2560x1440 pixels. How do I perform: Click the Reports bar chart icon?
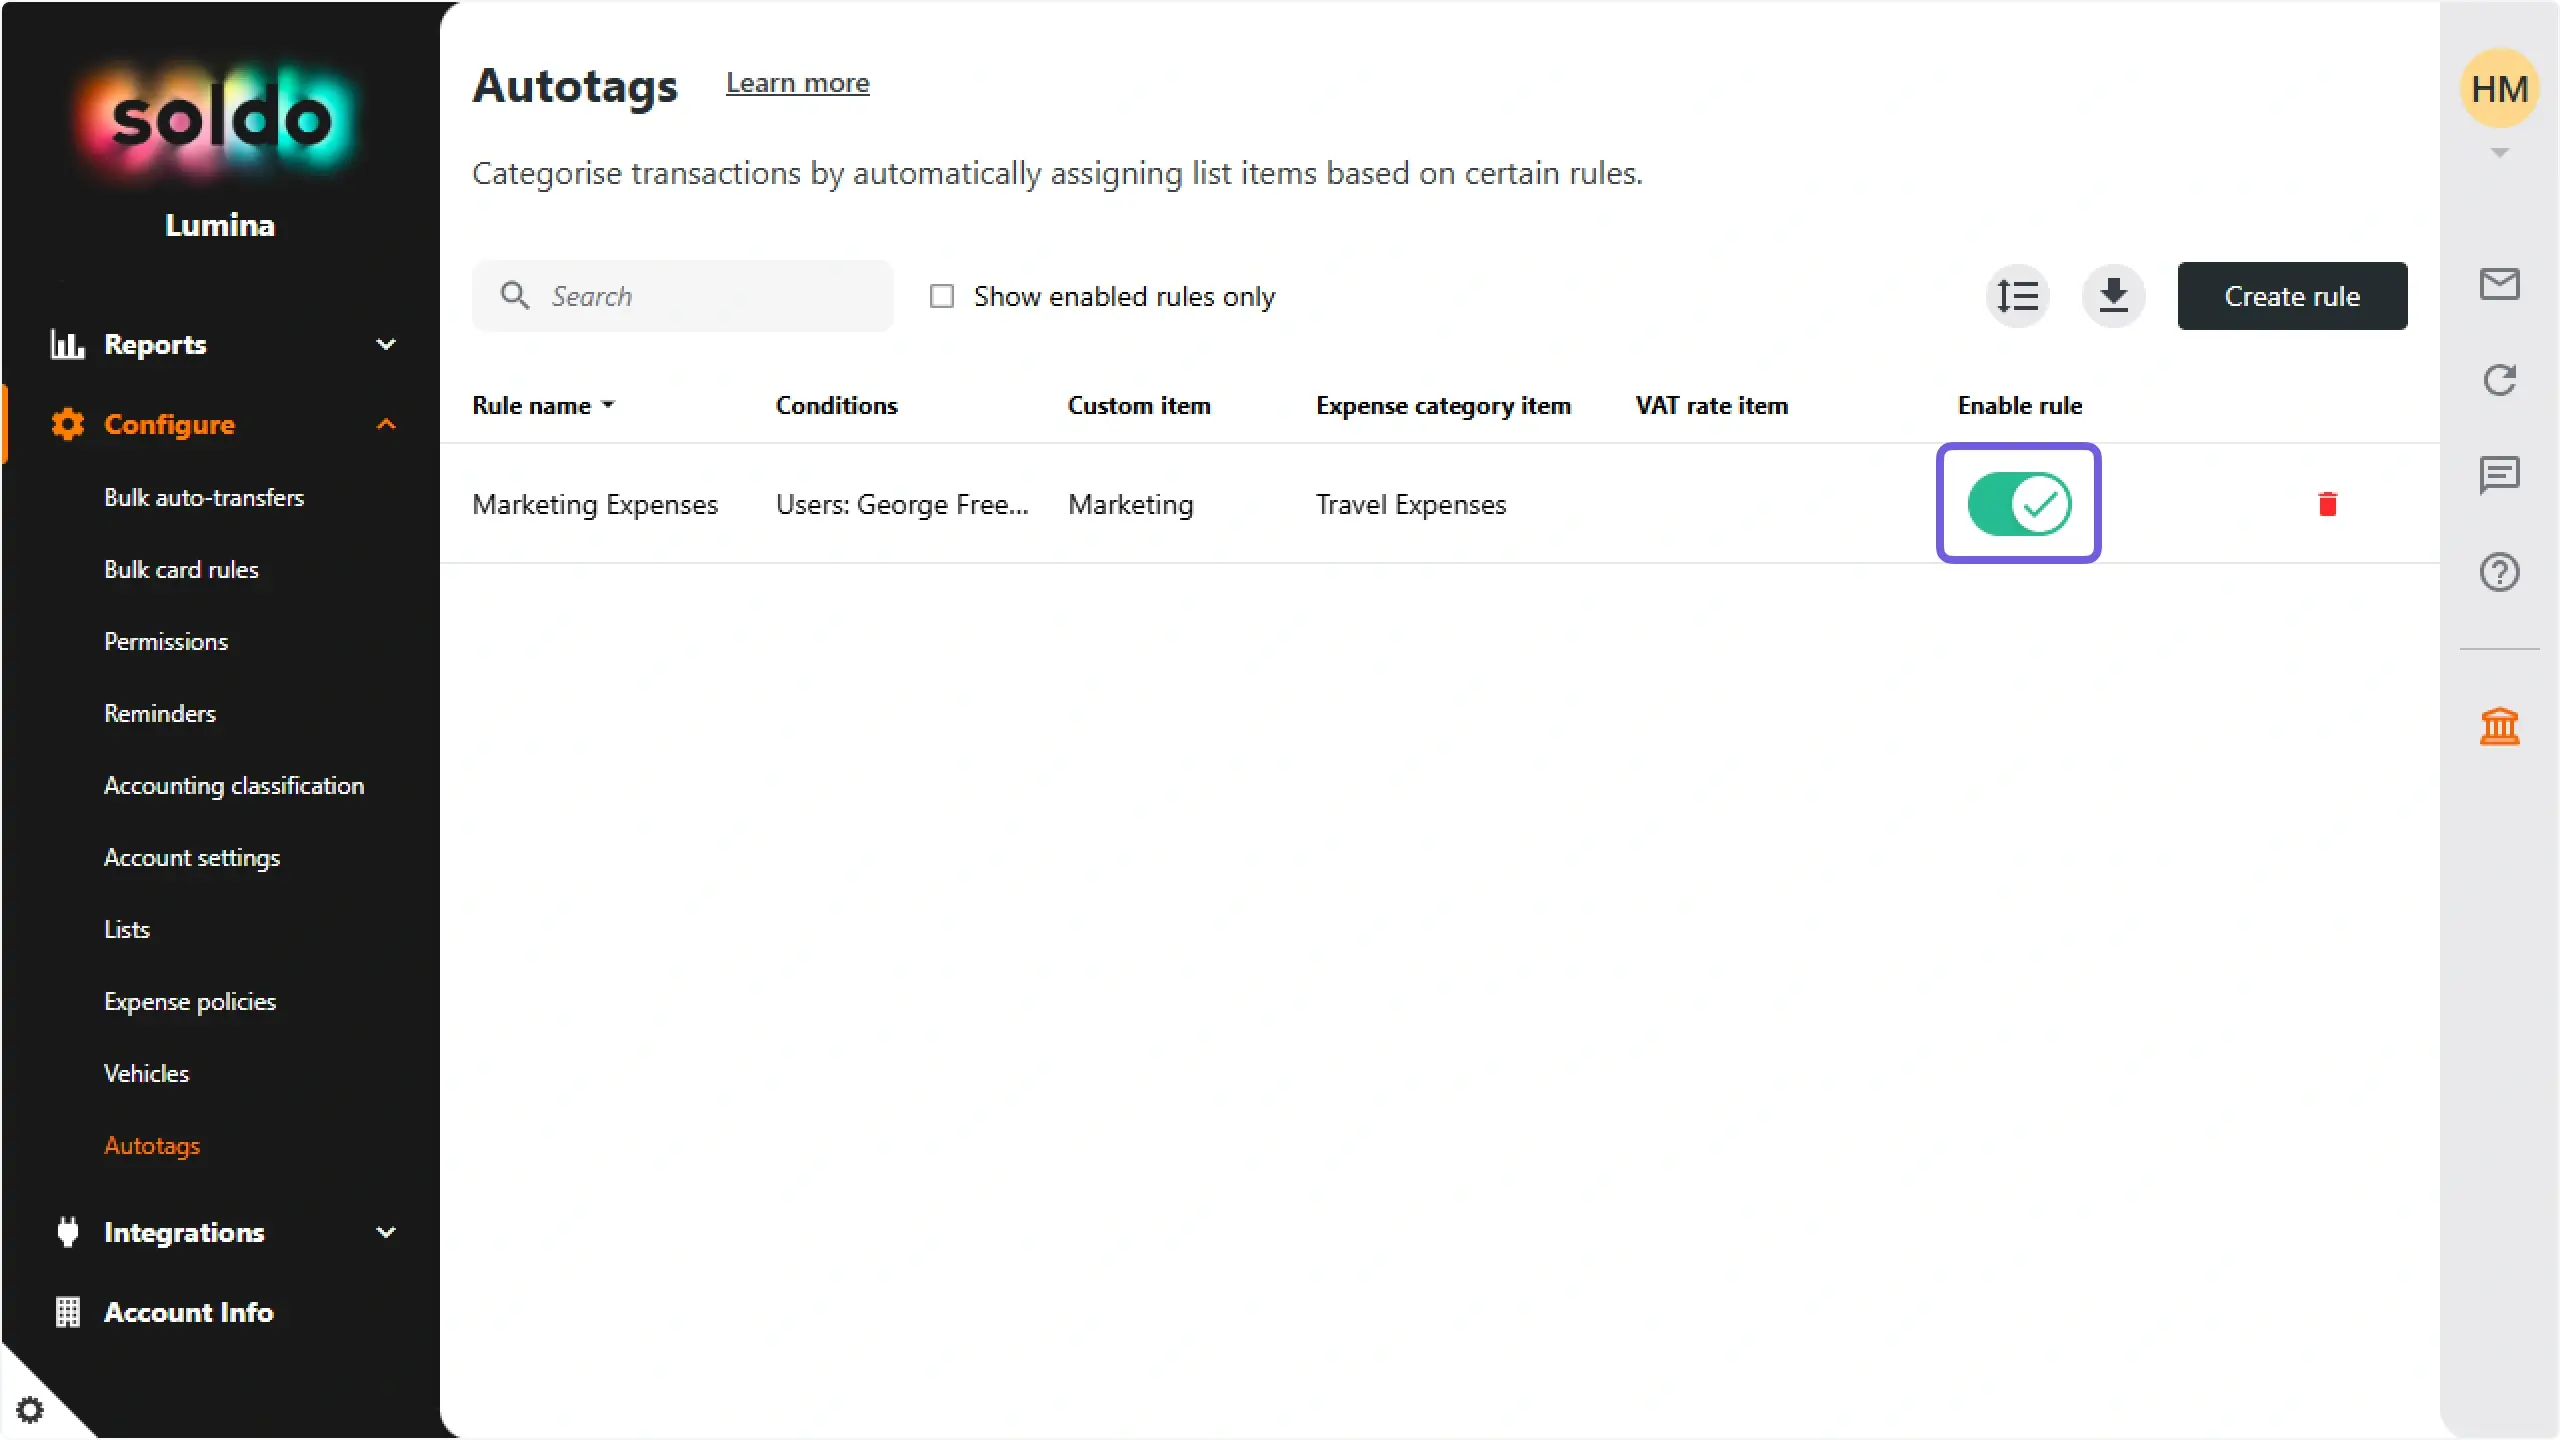click(x=67, y=344)
